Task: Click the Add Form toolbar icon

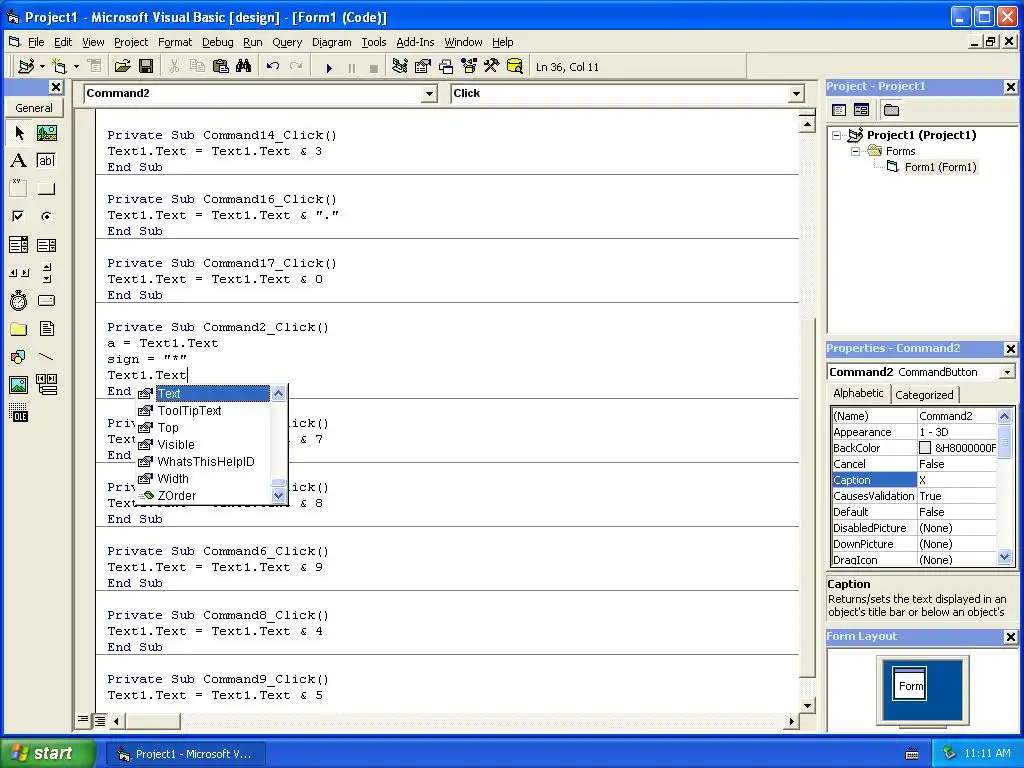Action: tap(59, 66)
